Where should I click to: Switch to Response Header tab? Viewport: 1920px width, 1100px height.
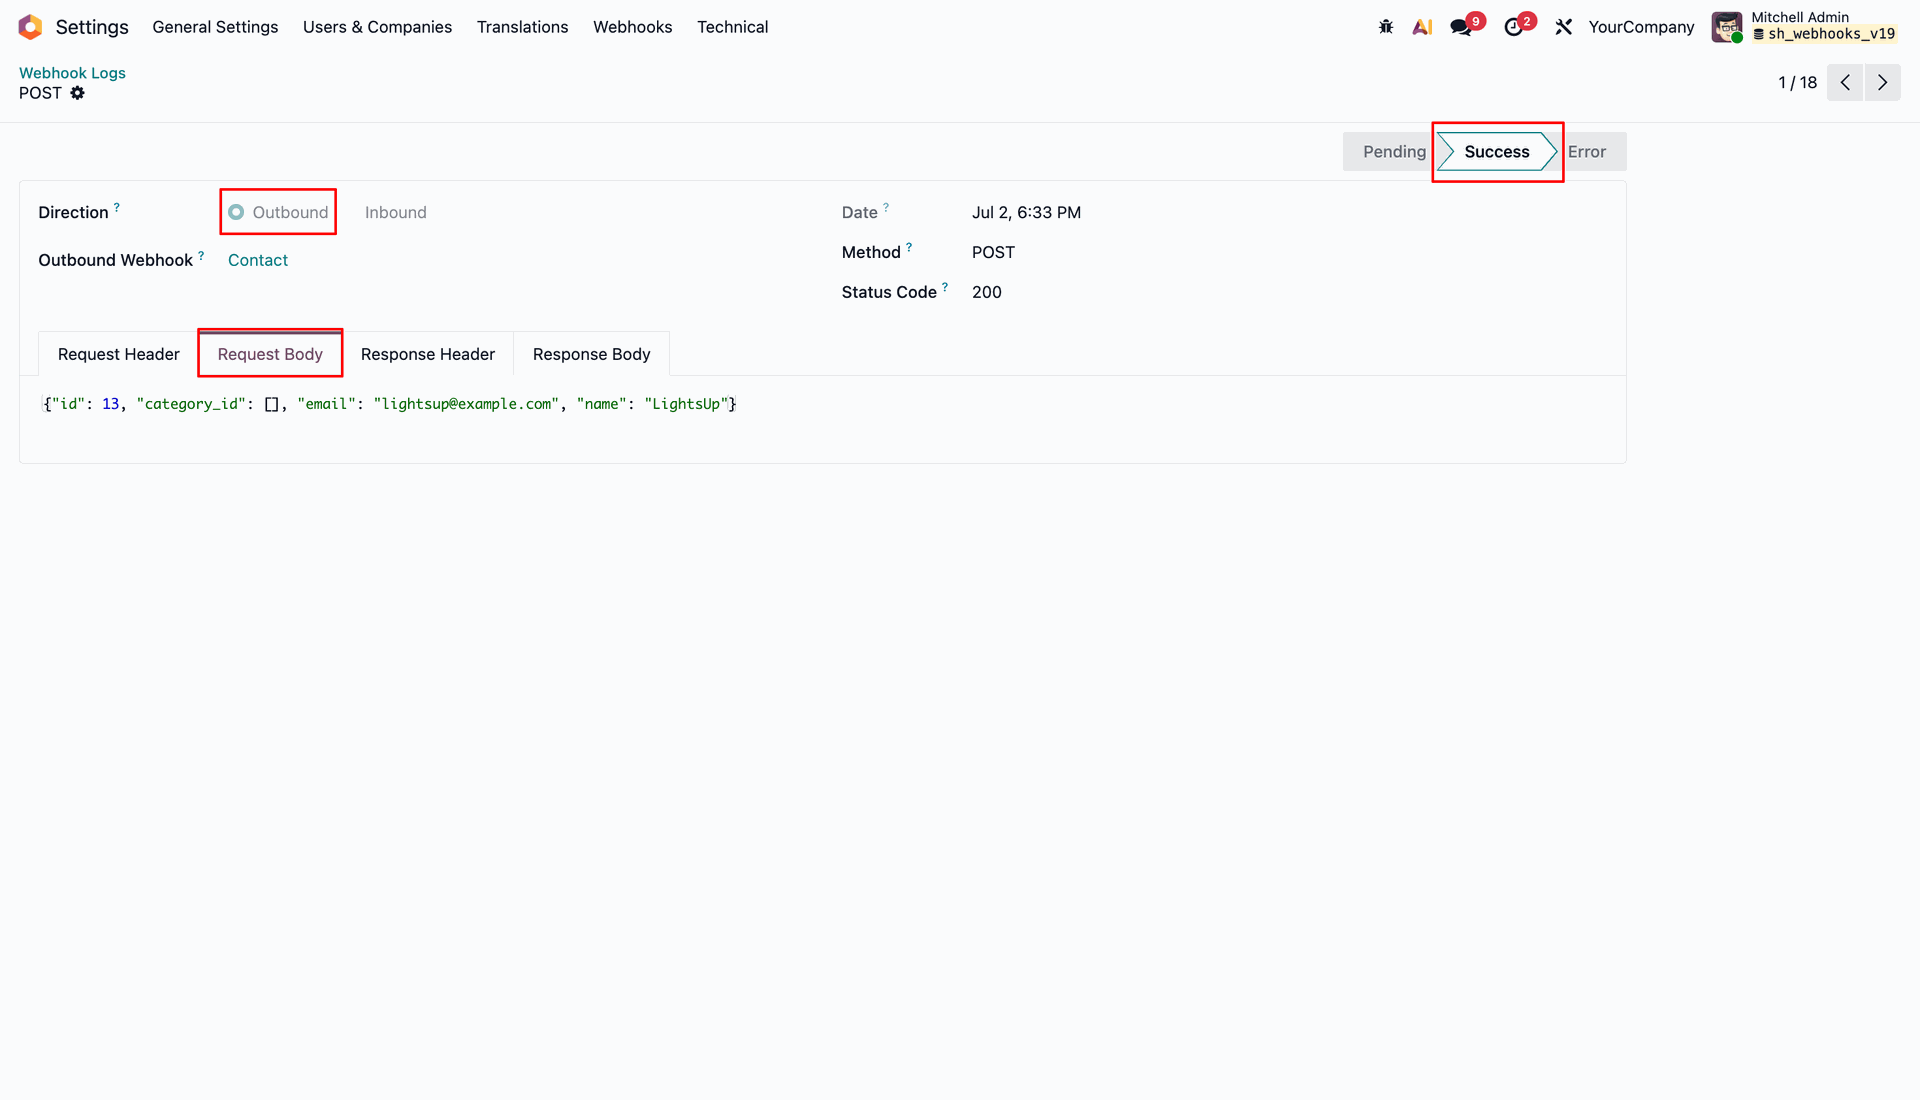point(428,354)
